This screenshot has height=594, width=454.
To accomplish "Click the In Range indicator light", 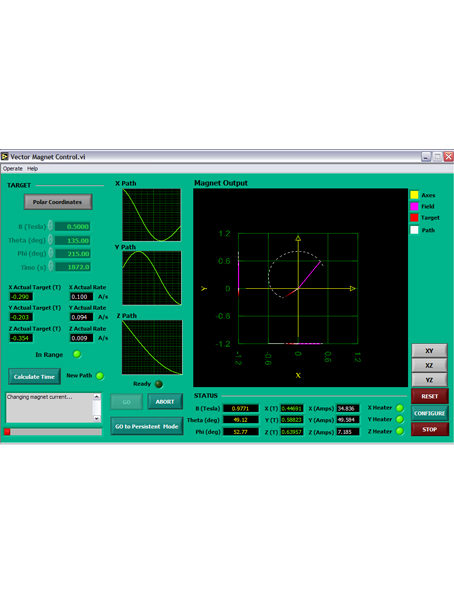I will pos(77,355).
